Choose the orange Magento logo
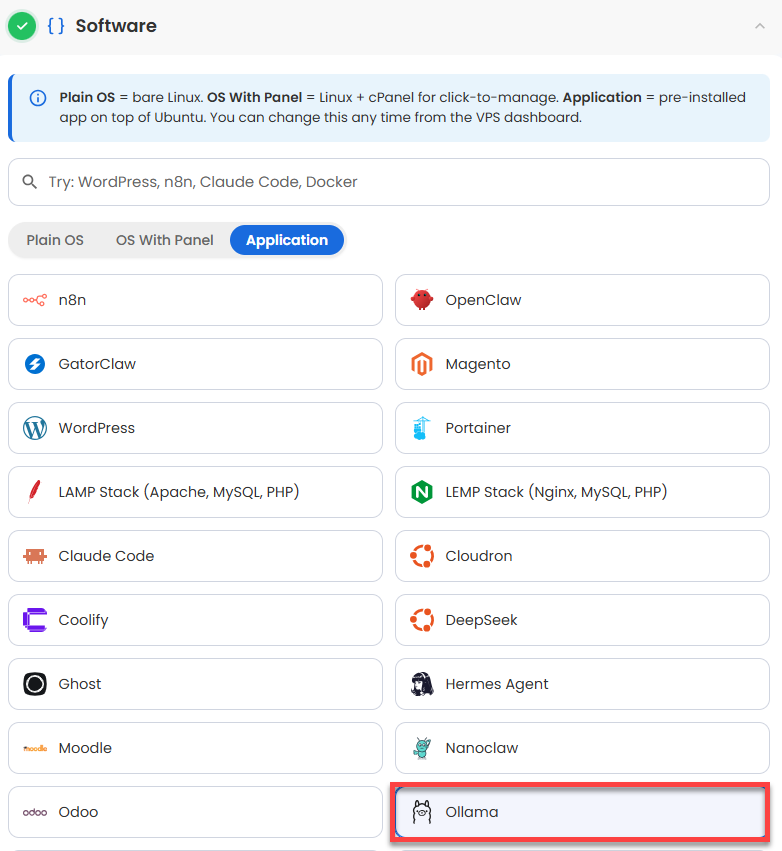This screenshot has height=851, width=782. click(x=422, y=364)
